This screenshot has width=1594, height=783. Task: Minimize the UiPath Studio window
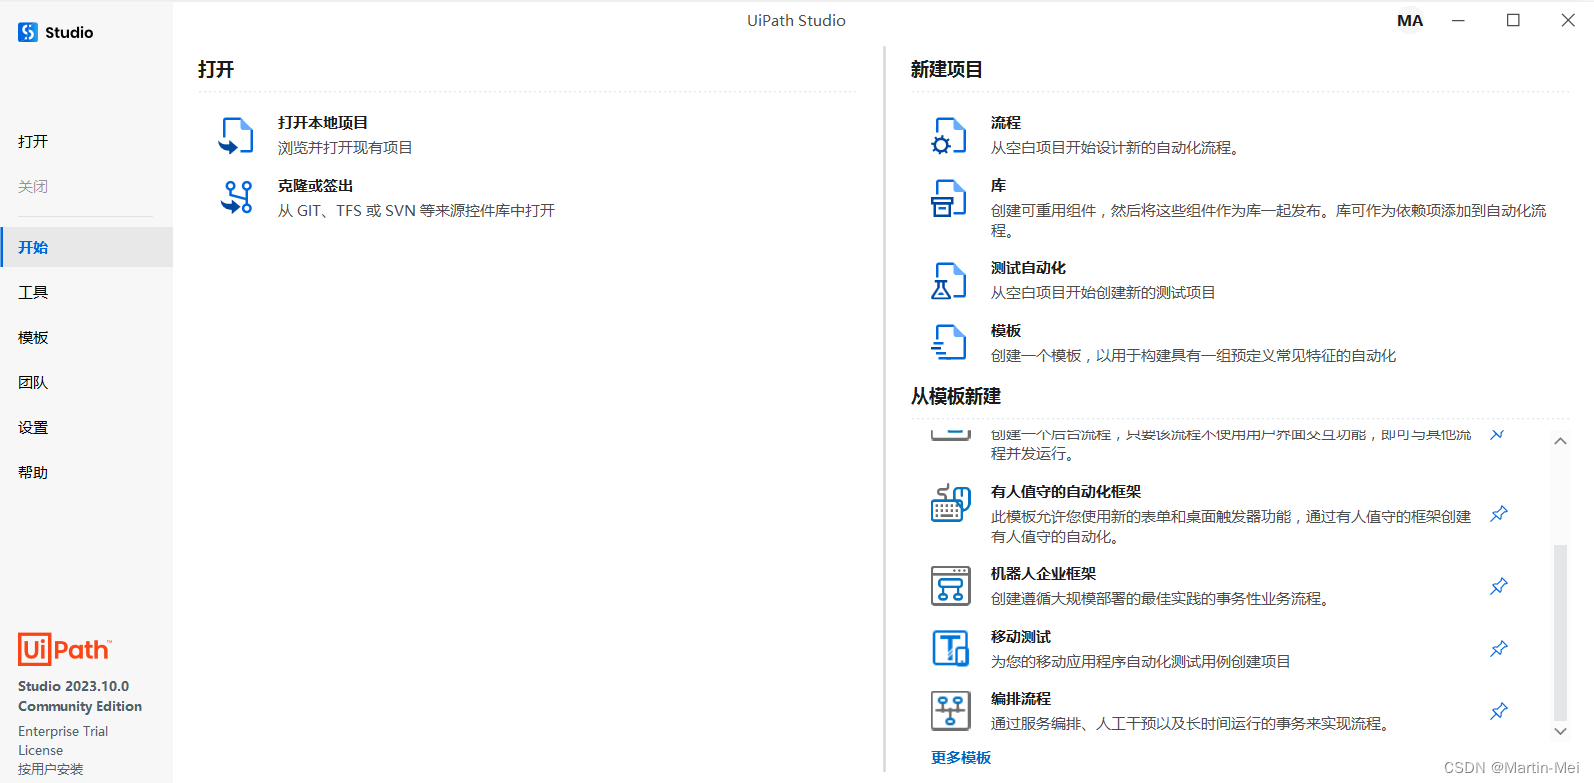coord(1459,21)
